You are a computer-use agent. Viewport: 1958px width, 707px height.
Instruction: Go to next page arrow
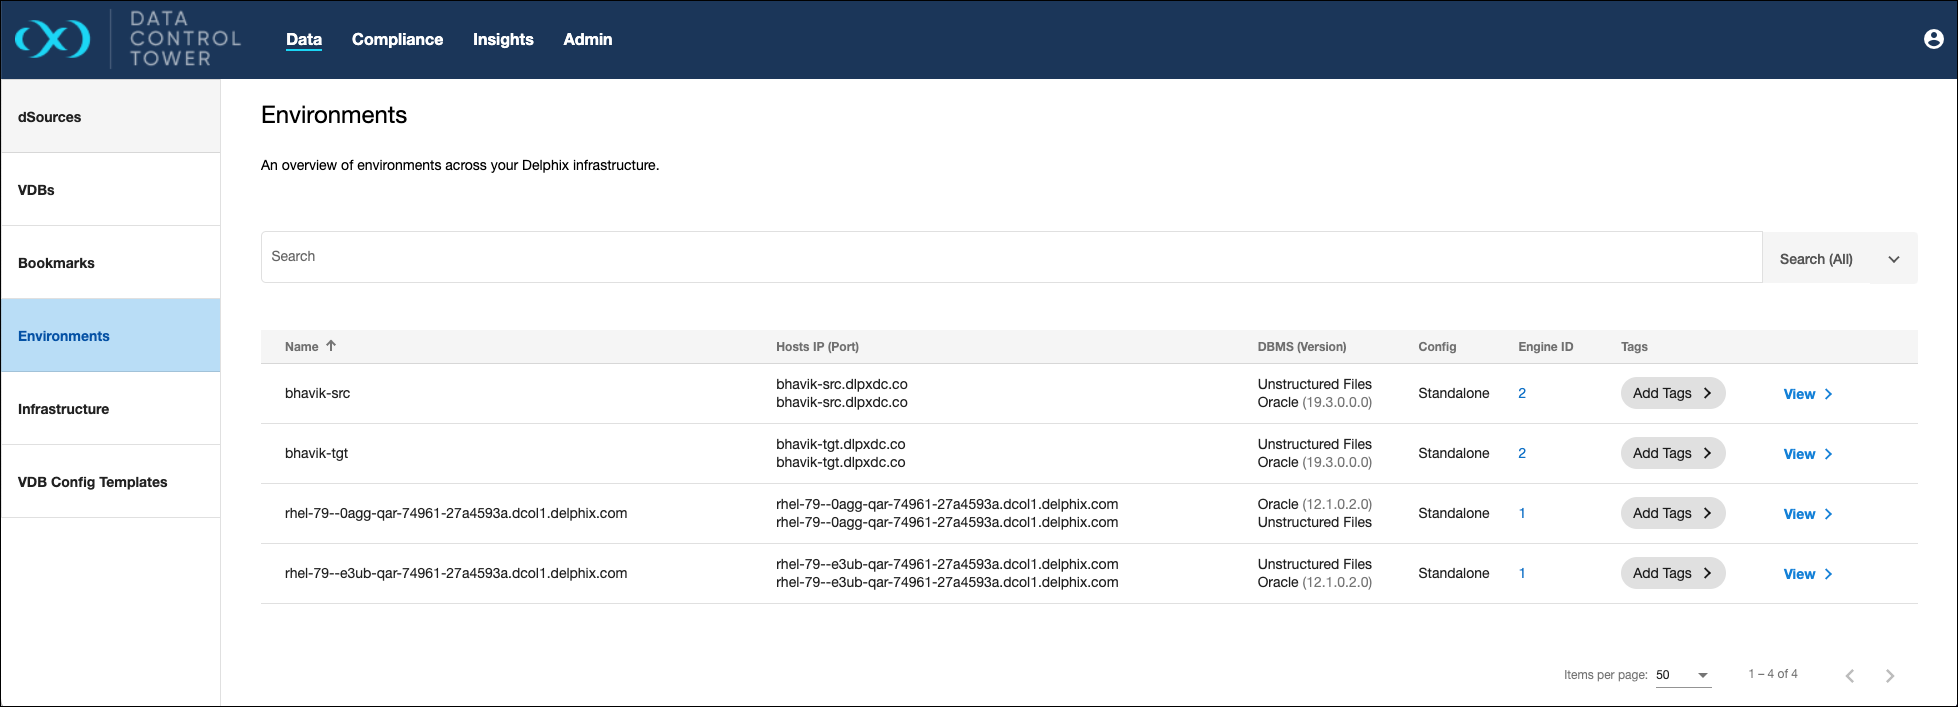point(1889,676)
